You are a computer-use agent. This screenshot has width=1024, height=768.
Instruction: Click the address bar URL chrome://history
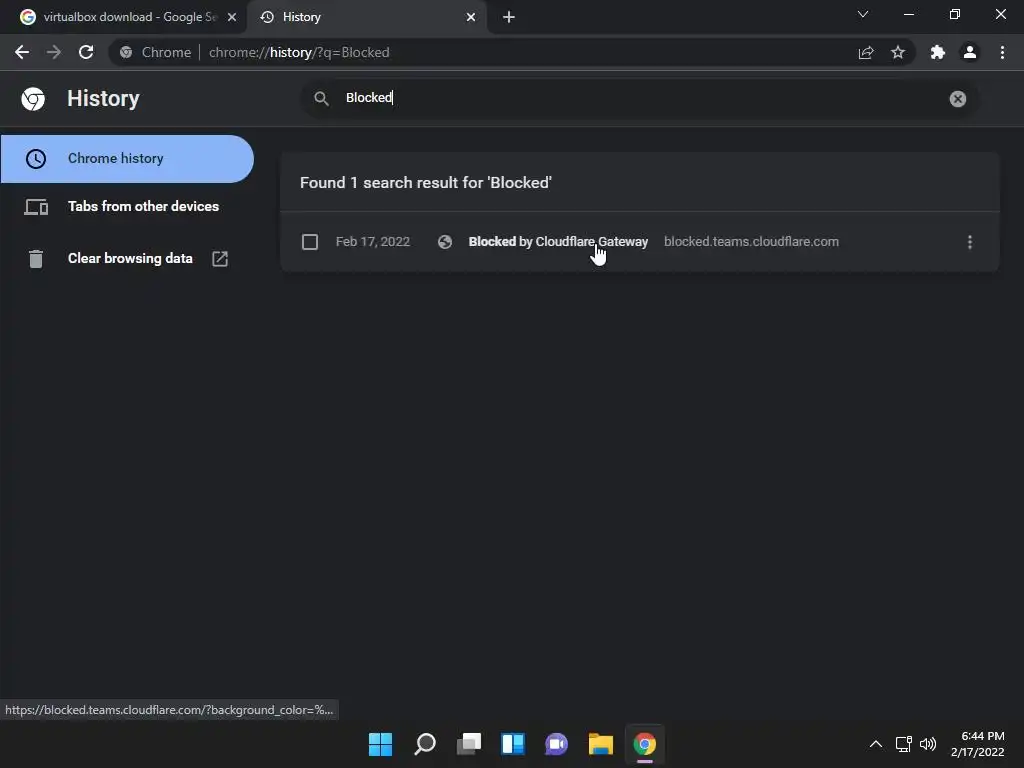point(299,52)
